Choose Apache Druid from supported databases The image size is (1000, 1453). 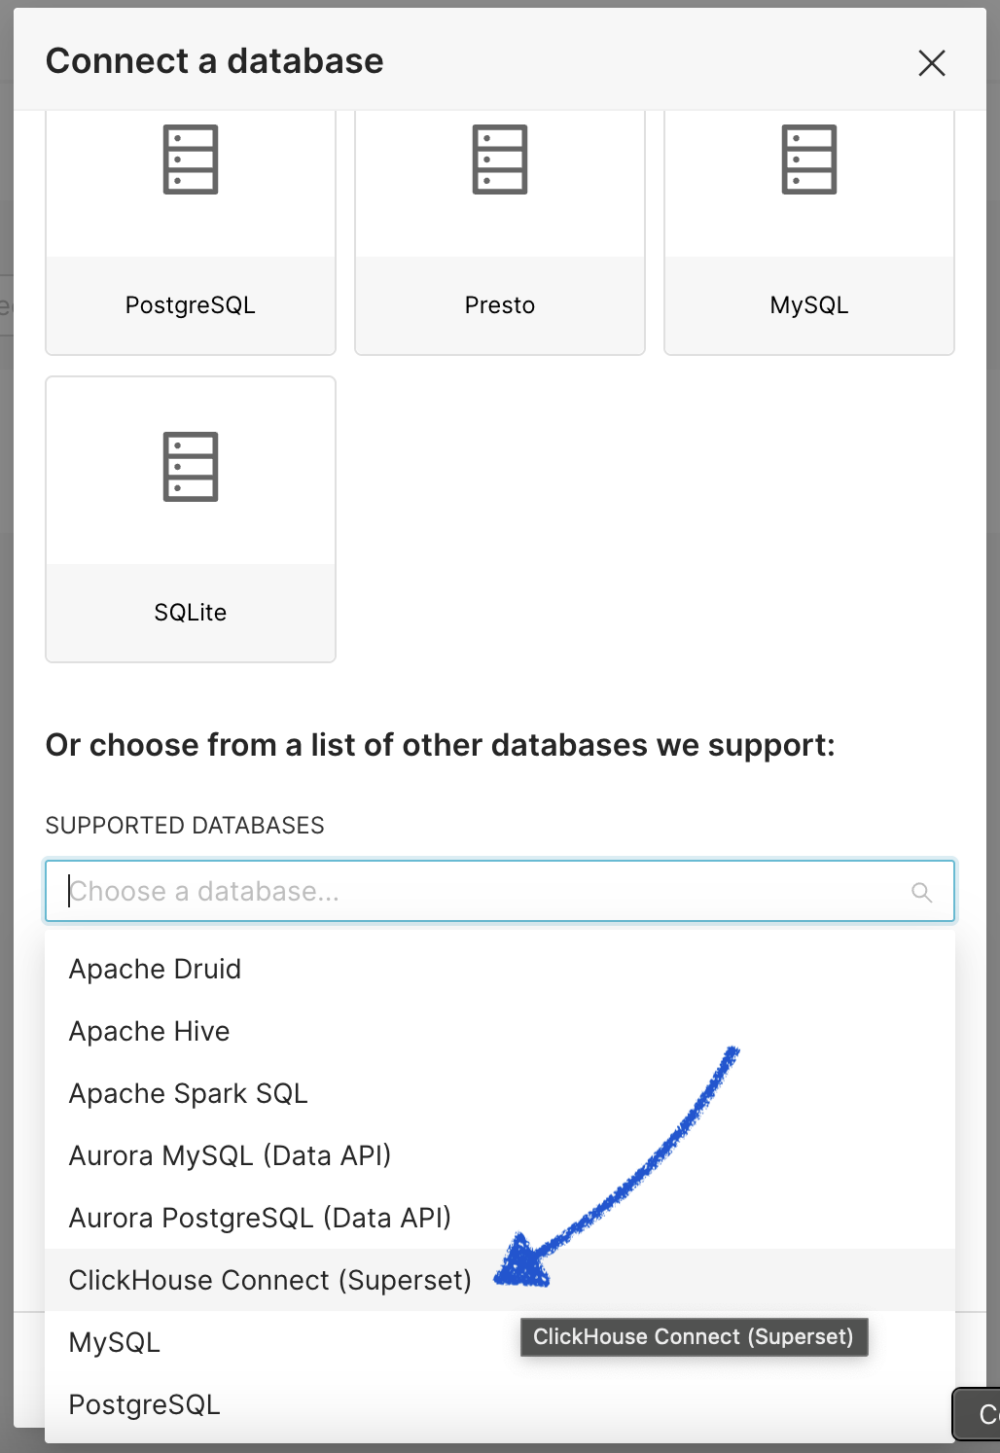tap(154, 968)
